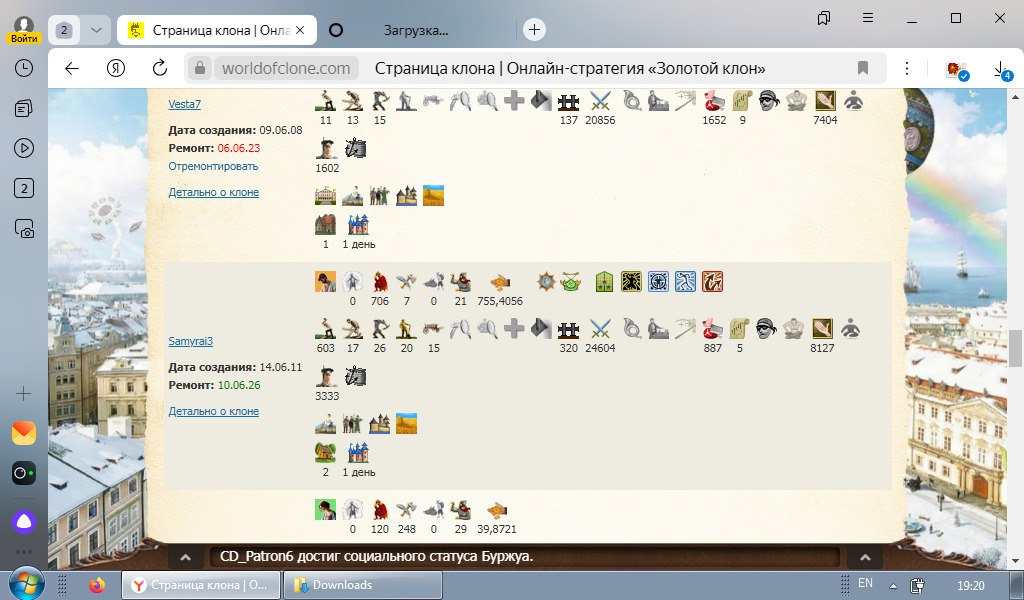Open the downloads arrow in browser toolbar
This screenshot has height=600, width=1024.
(999, 68)
